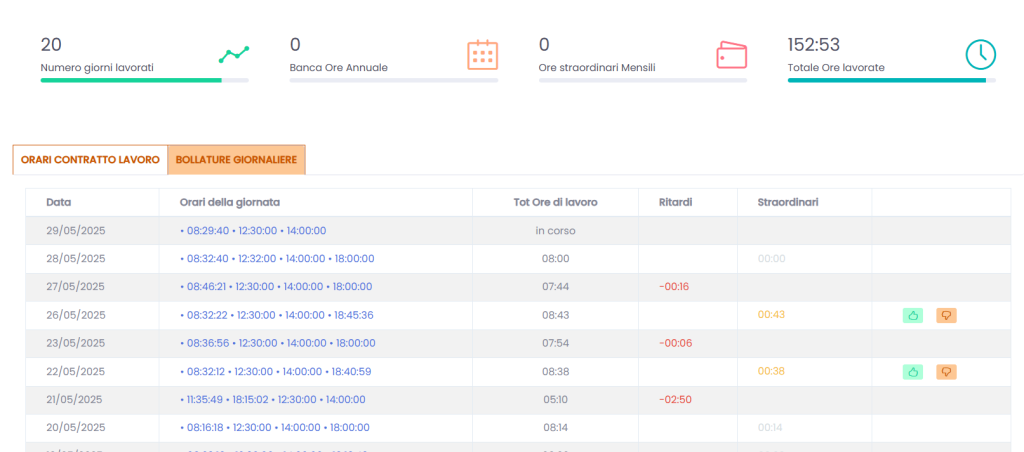Click the times starting 08:32:22
Viewport: 1024px width, 452px height.
(x=277, y=315)
